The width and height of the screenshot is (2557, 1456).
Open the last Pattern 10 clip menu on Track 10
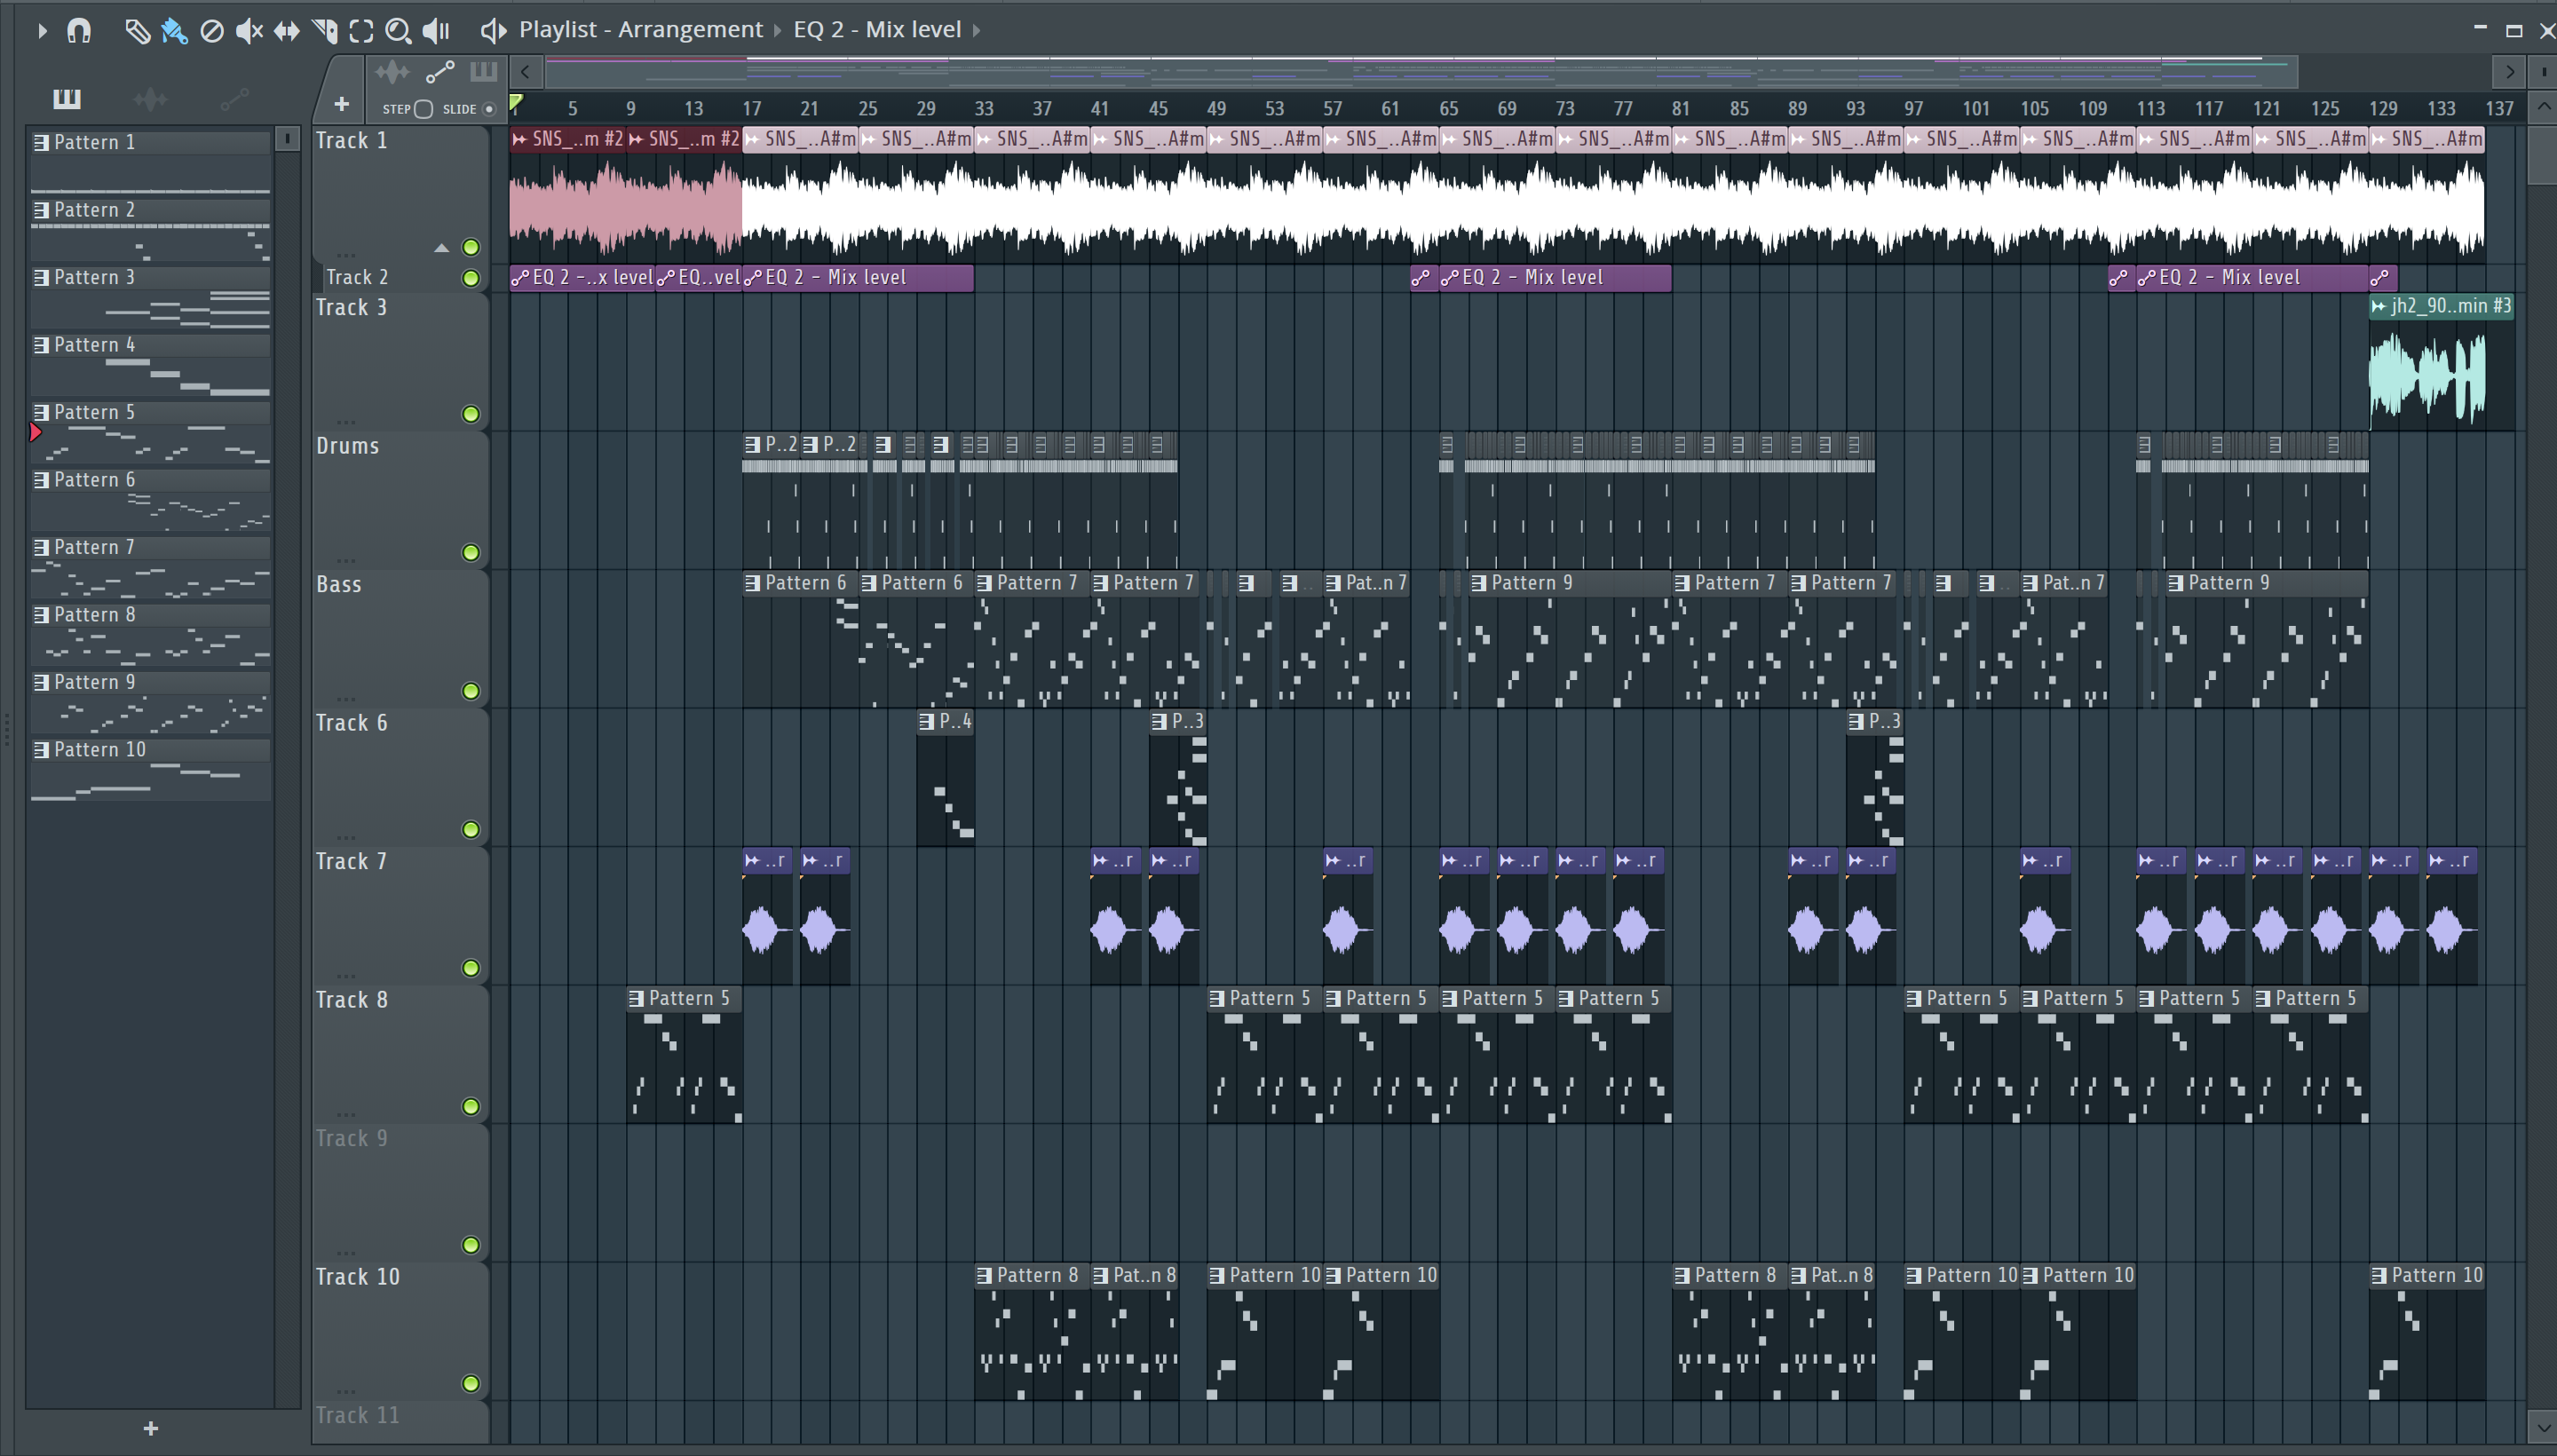pyautogui.click(x=2379, y=1275)
